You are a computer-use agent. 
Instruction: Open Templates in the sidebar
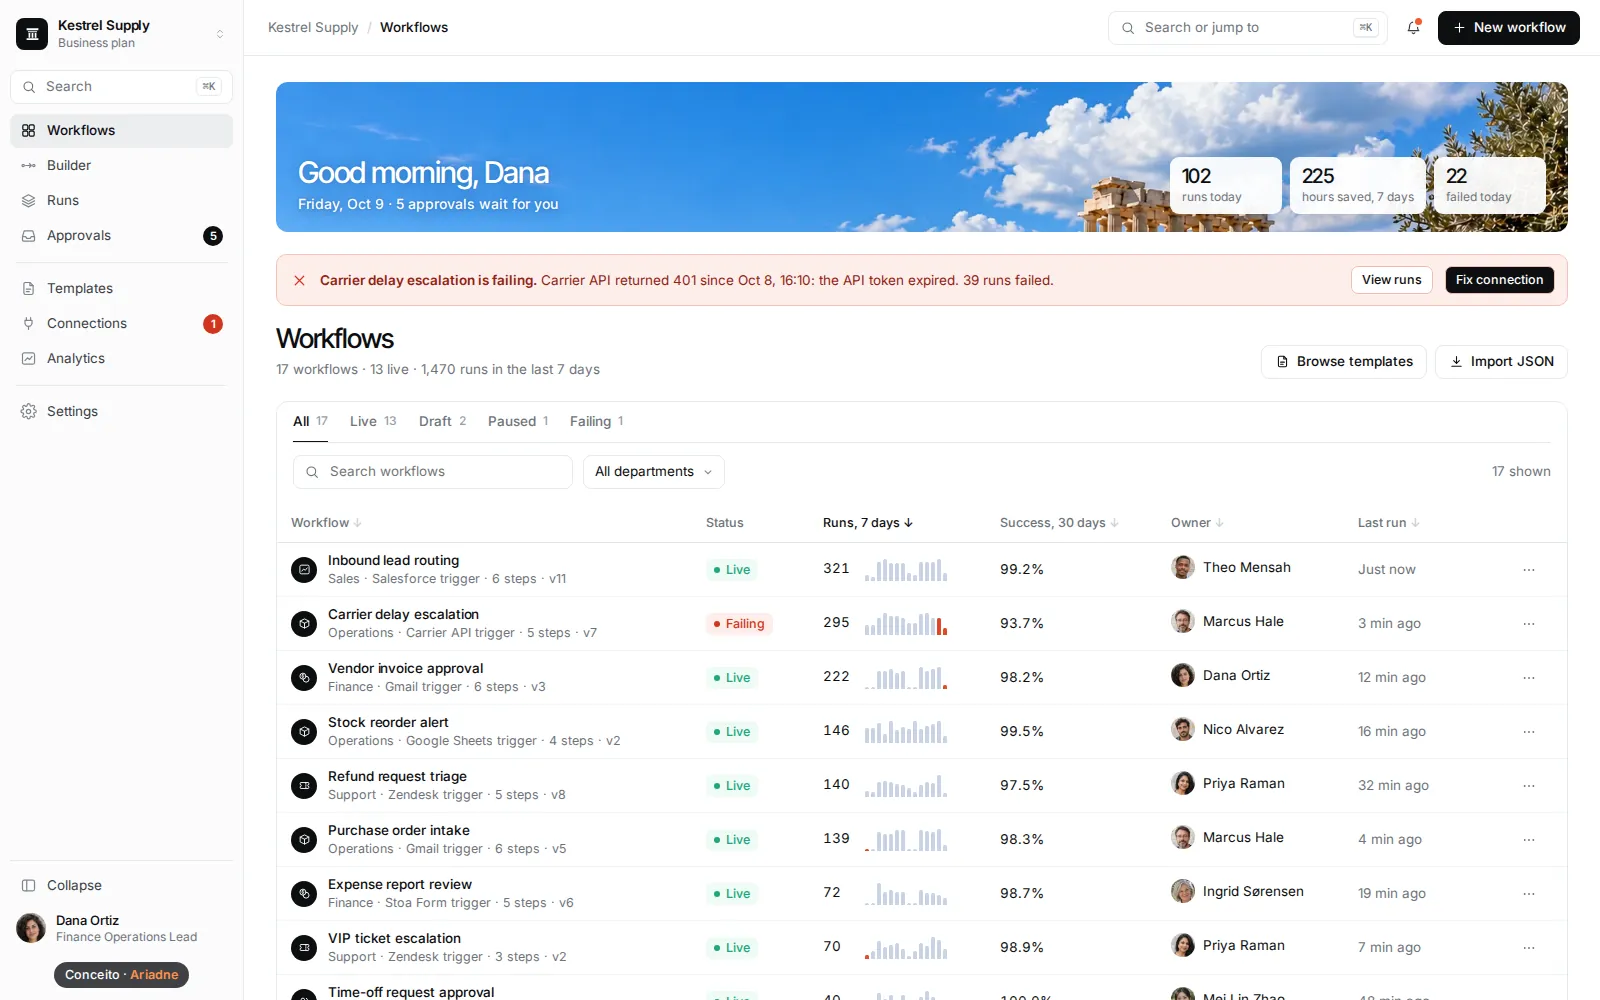pyautogui.click(x=121, y=289)
